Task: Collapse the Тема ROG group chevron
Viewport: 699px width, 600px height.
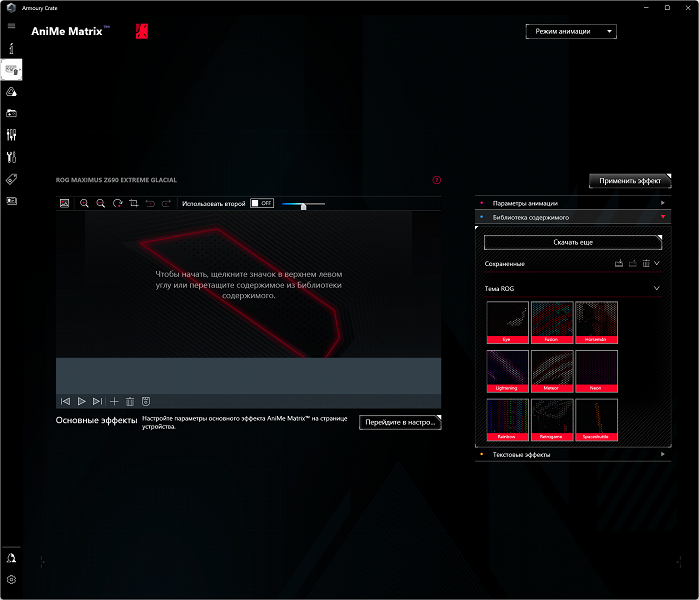Action: click(657, 288)
